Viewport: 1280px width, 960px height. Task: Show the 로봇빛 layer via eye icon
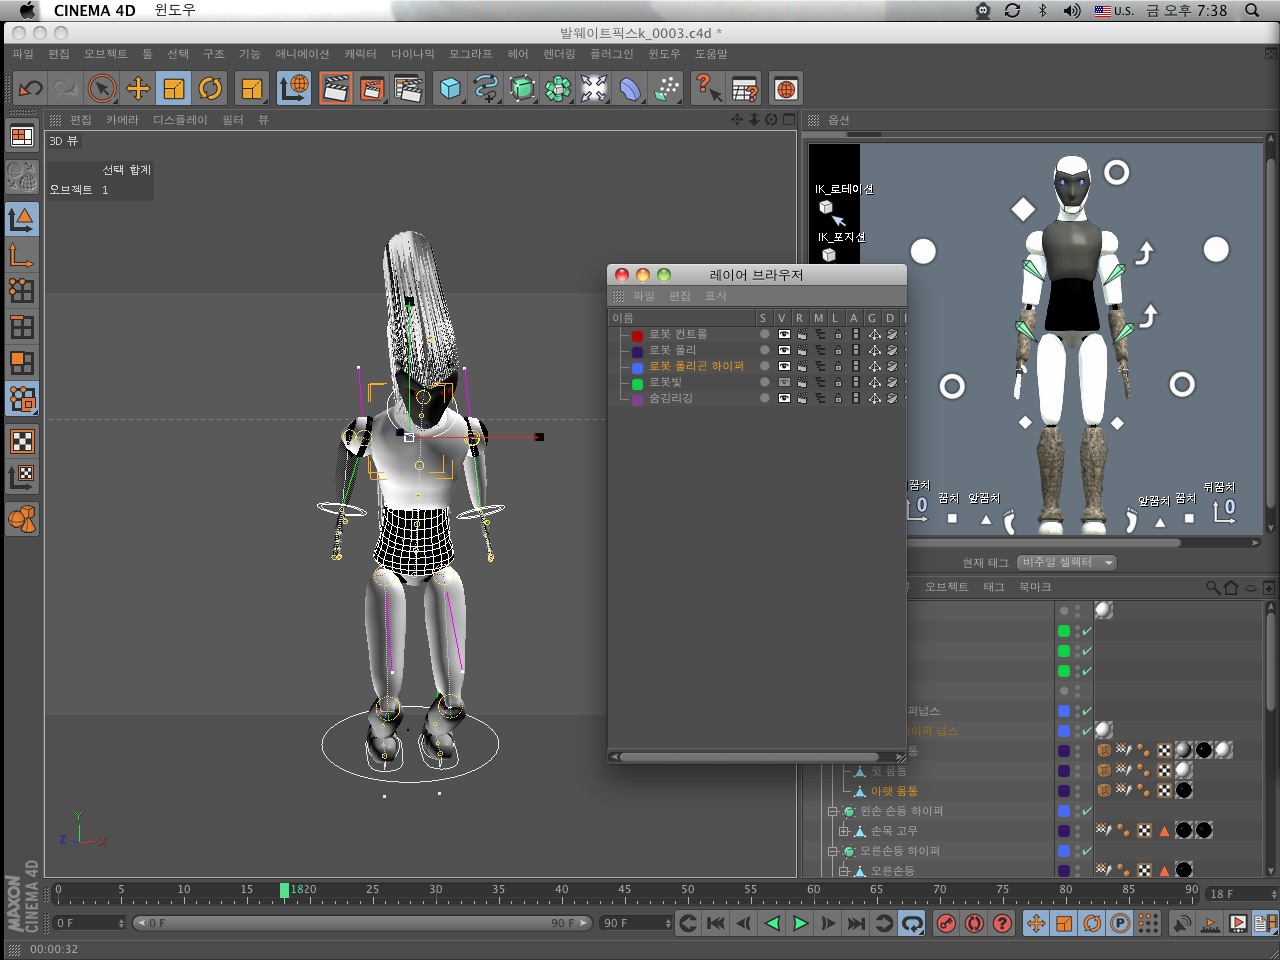(x=784, y=382)
